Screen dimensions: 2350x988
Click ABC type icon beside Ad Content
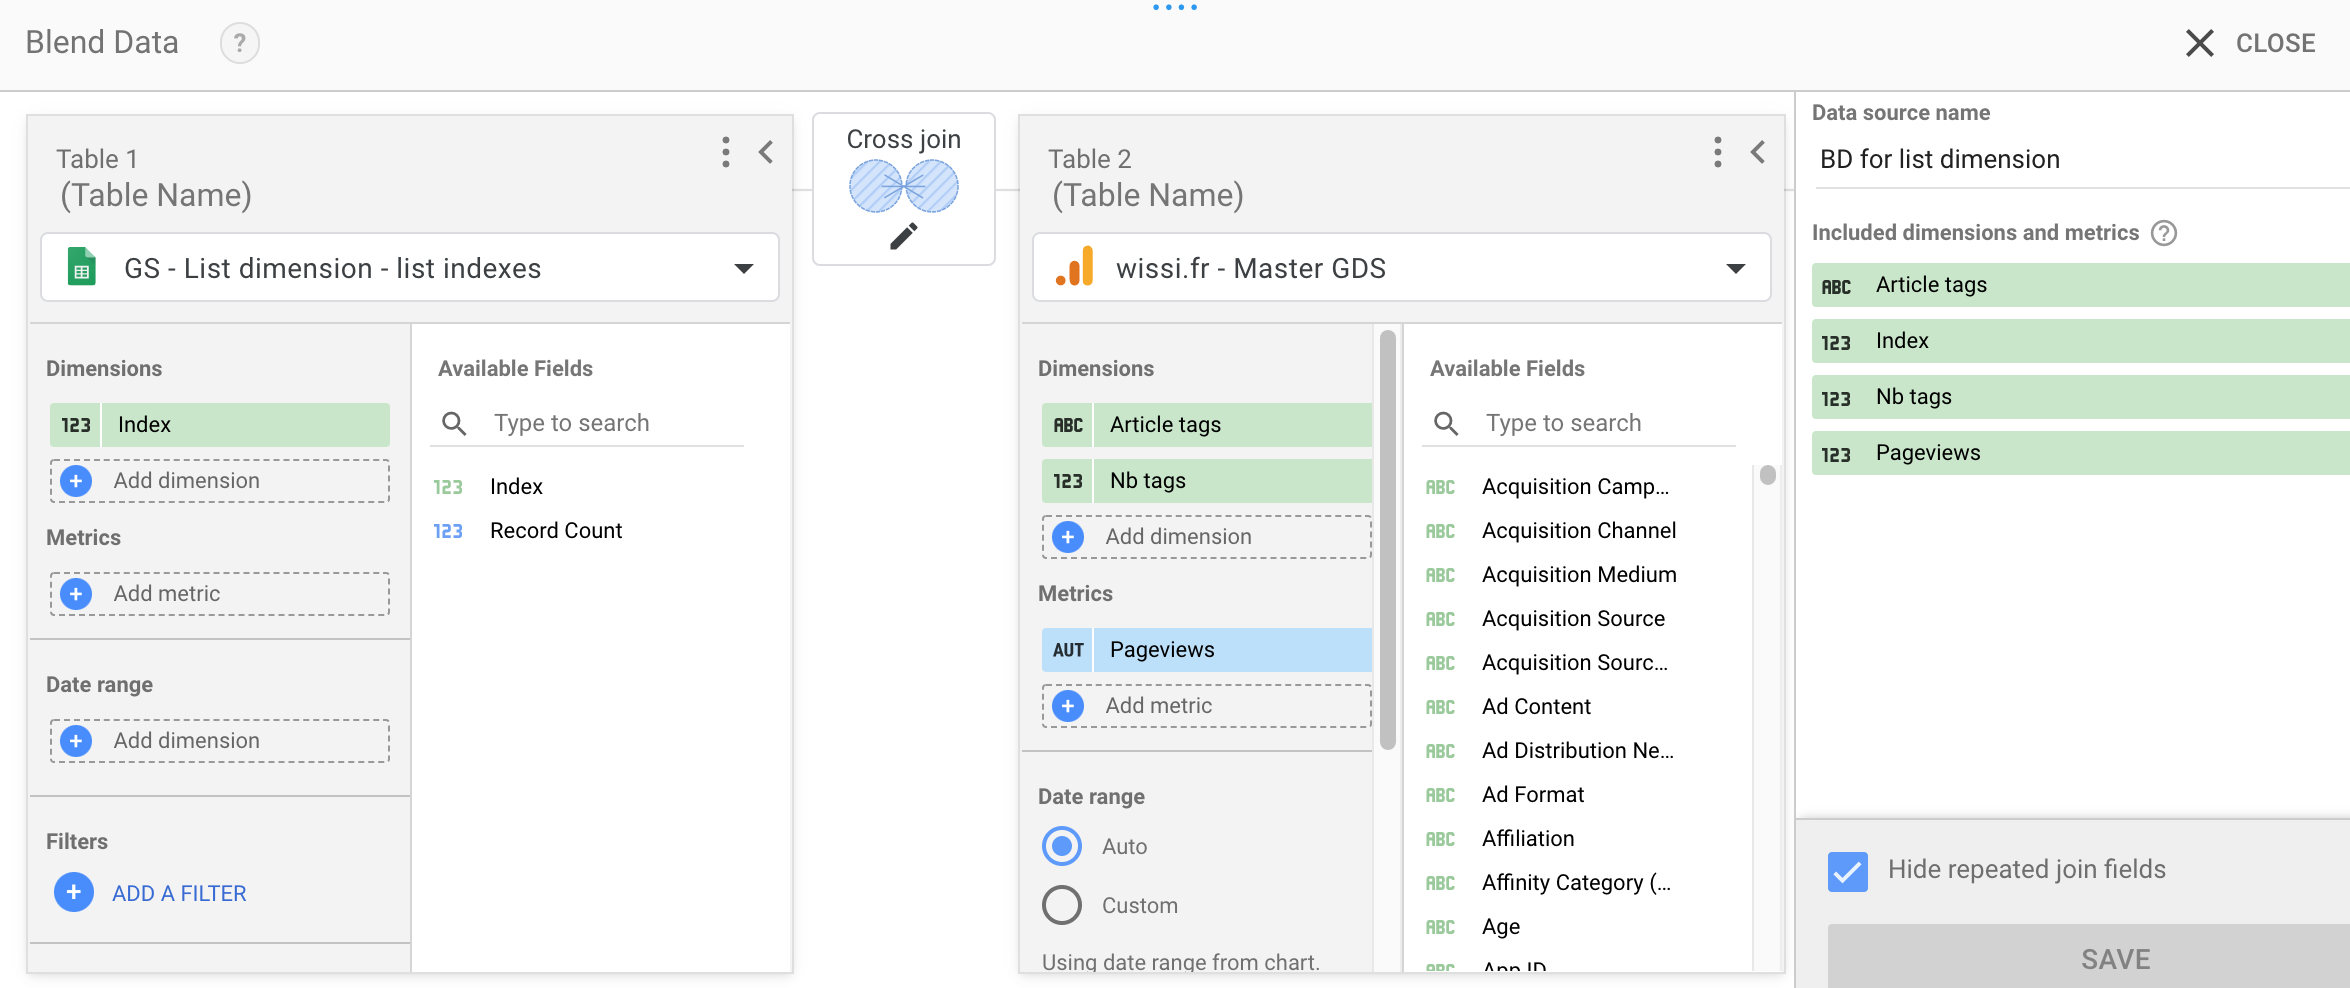(x=1440, y=707)
